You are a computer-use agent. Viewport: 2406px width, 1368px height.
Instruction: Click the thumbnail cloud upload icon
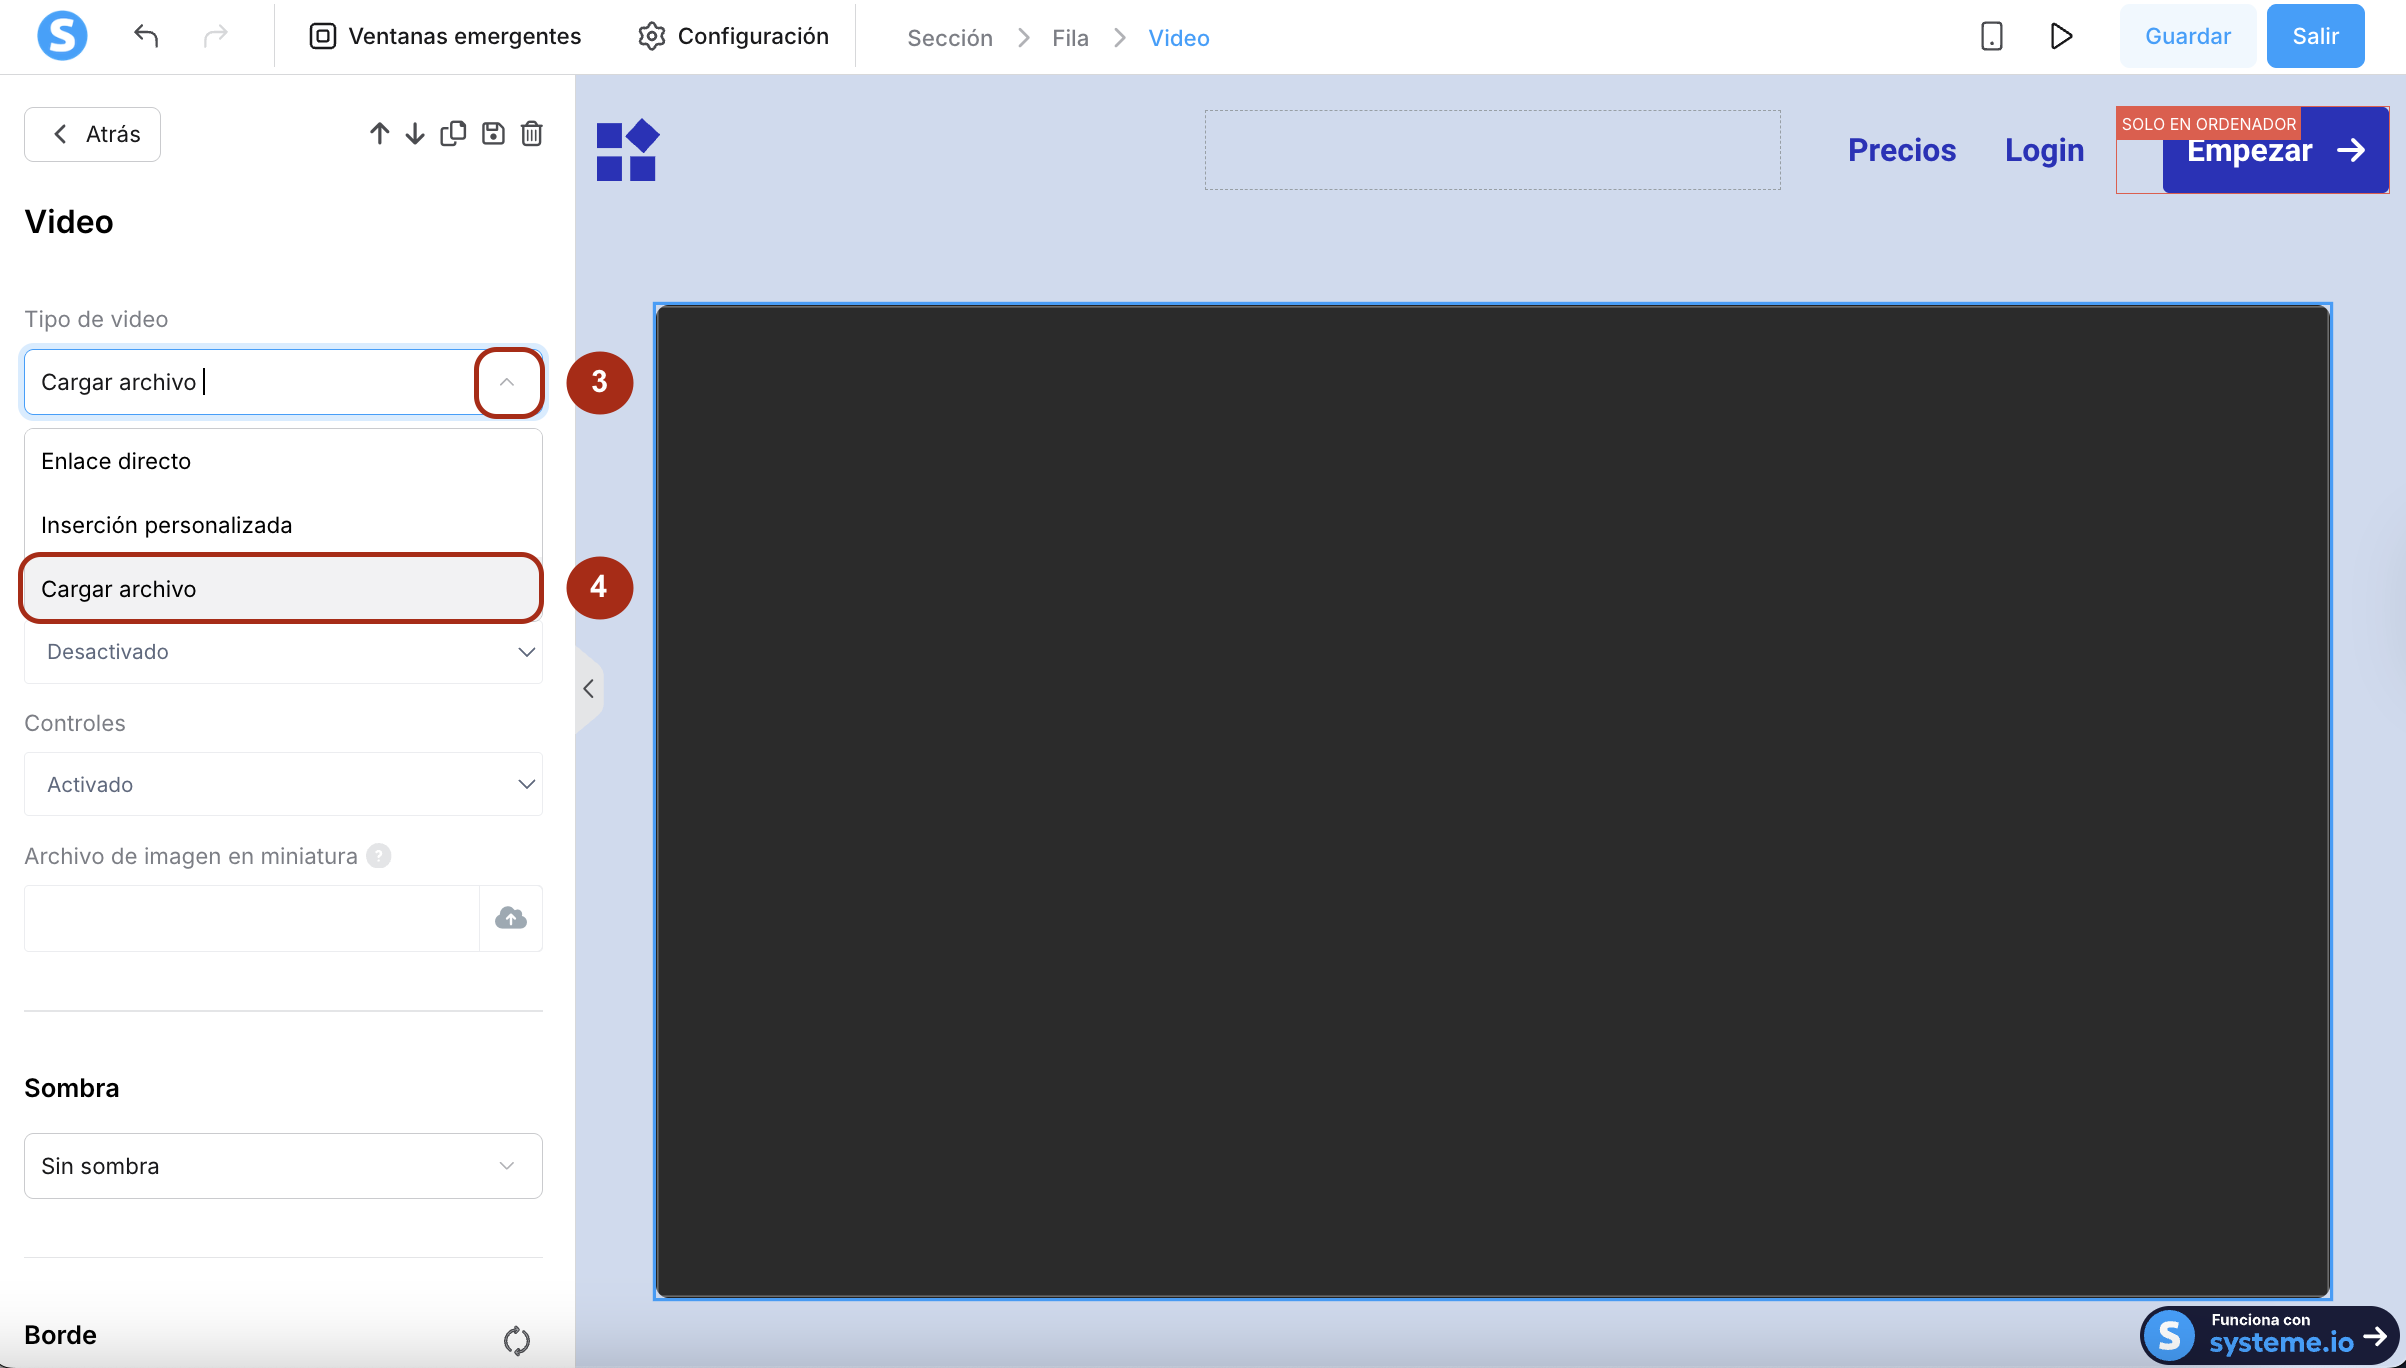point(511,918)
